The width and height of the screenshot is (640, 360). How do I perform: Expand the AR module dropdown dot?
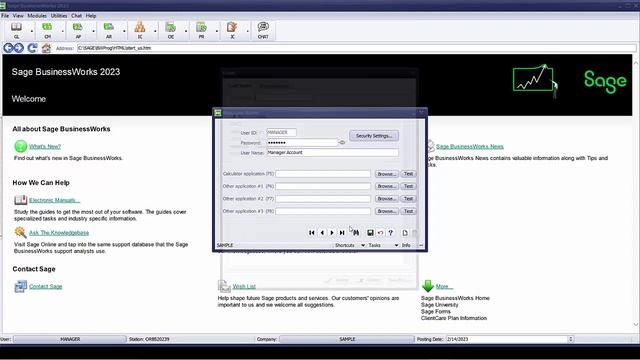pos(124,31)
